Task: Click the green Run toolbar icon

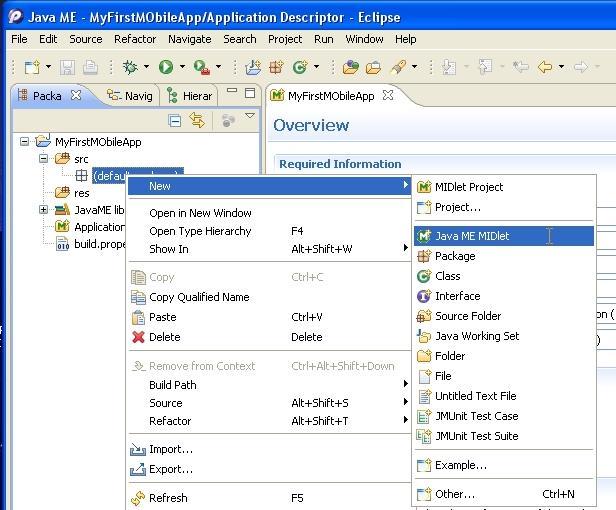Action: pyautogui.click(x=166, y=67)
